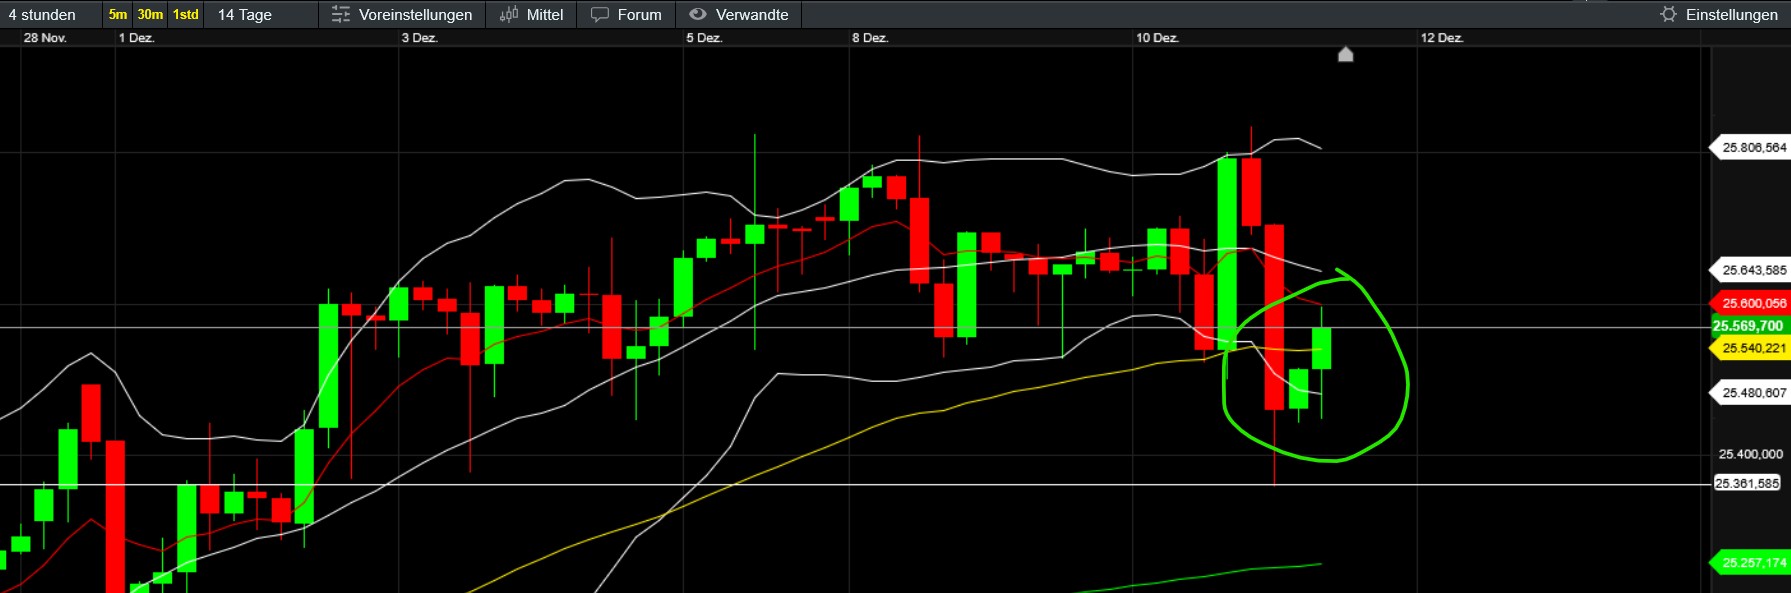Click the 25.361,585 horizontal line price label
The height and width of the screenshot is (593, 1791).
pos(1747,483)
